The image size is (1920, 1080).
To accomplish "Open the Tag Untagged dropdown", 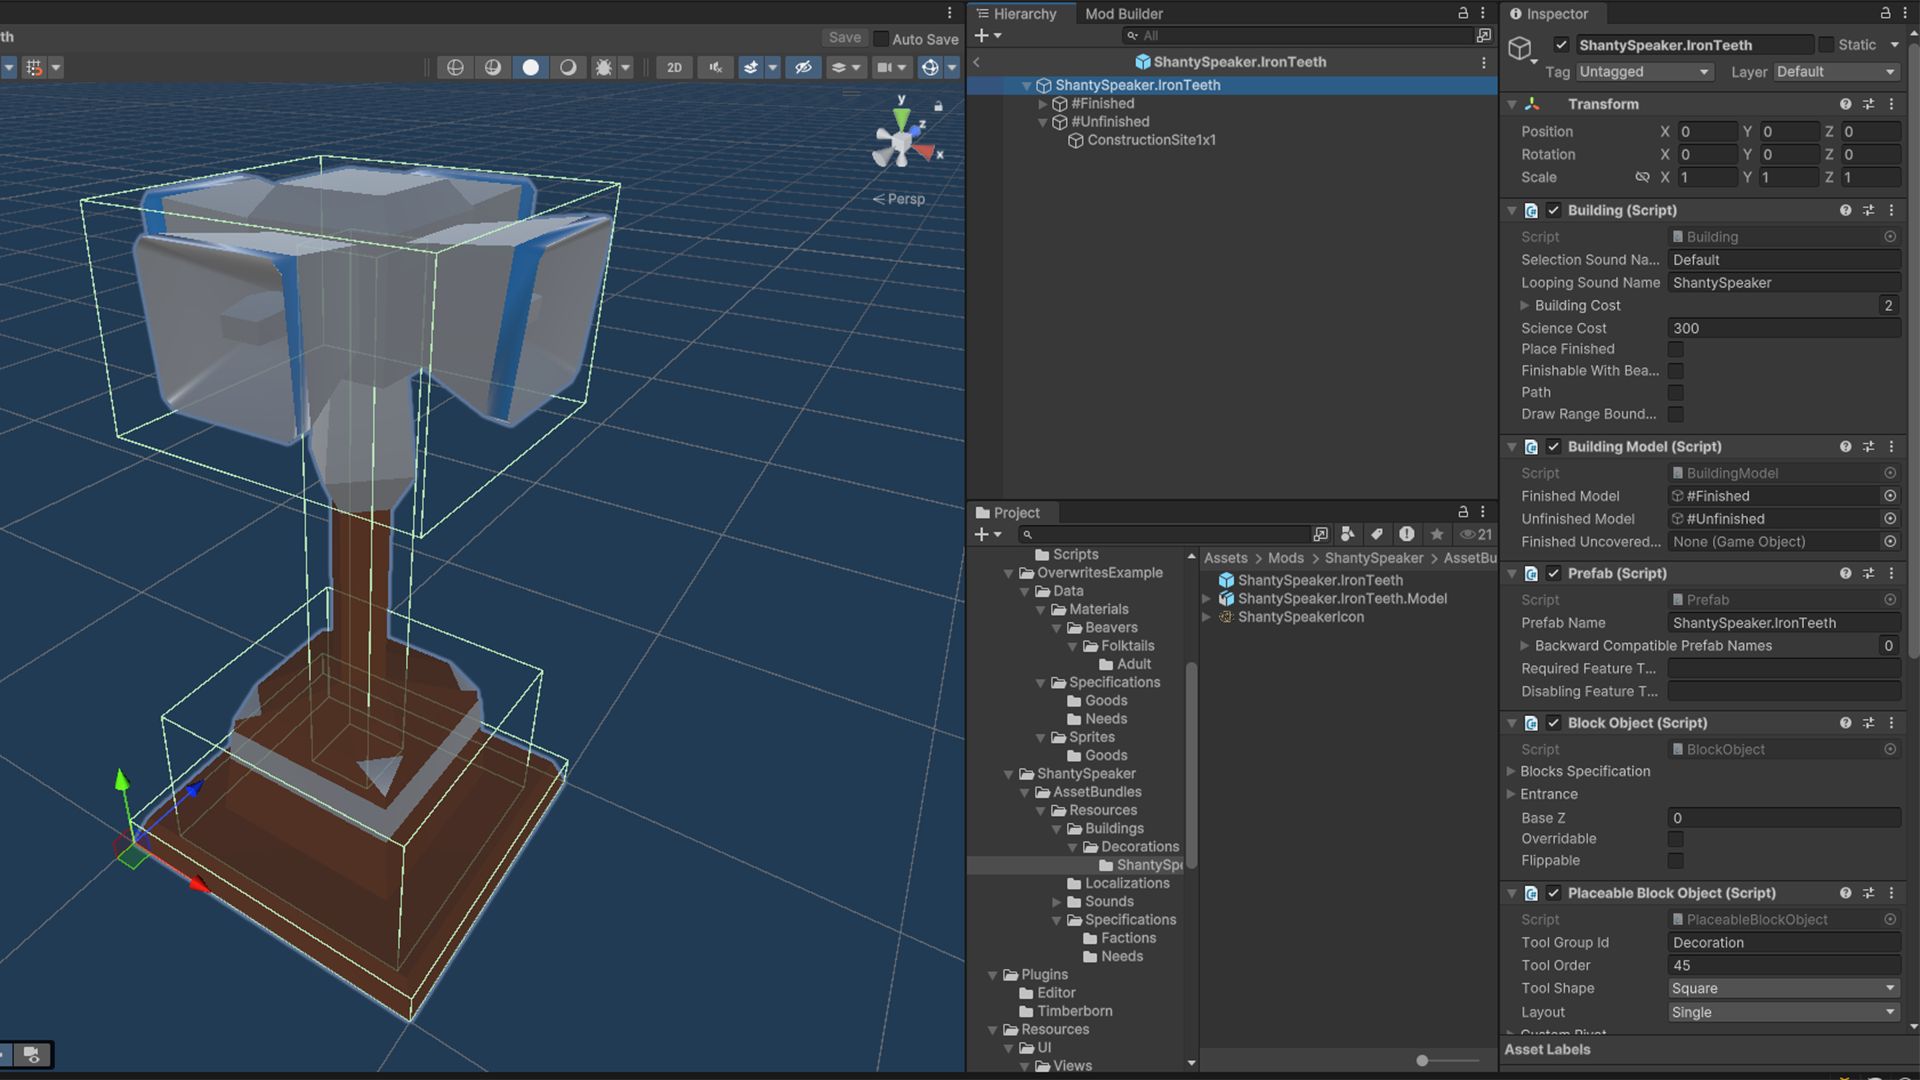I will pyautogui.click(x=1644, y=72).
